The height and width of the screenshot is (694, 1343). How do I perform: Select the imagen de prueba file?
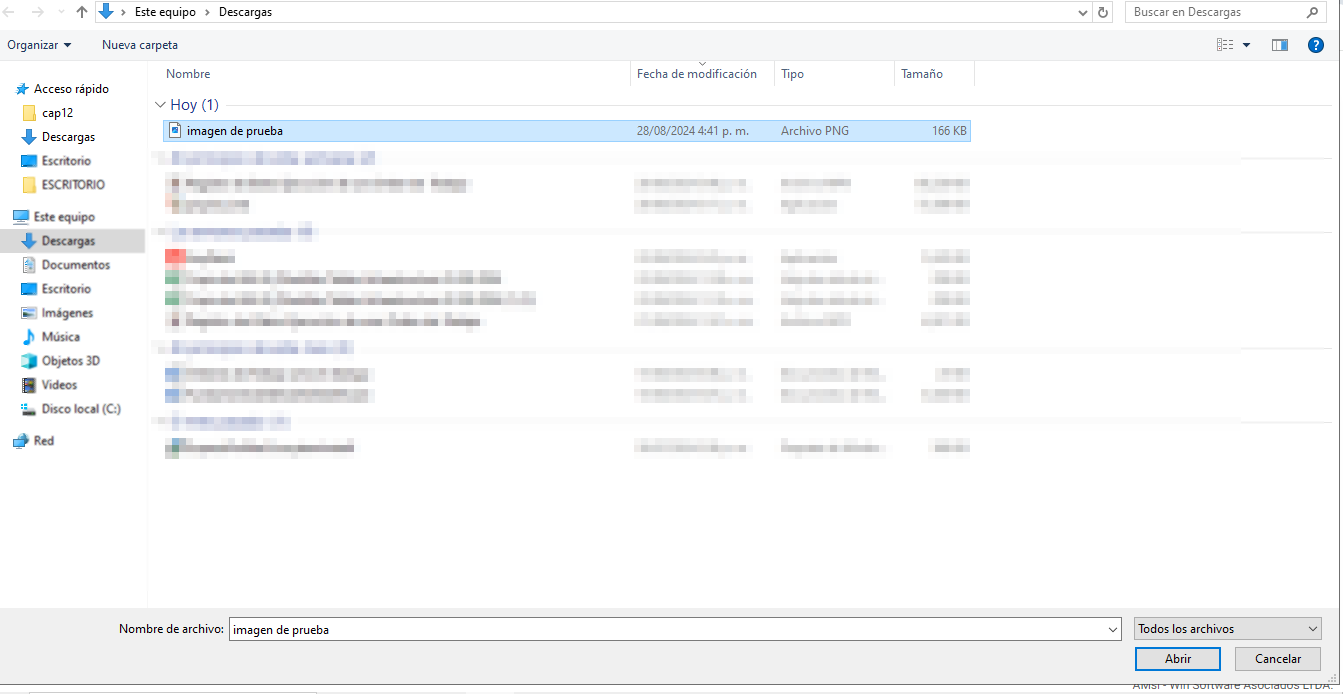pyautogui.click(x=566, y=131)
